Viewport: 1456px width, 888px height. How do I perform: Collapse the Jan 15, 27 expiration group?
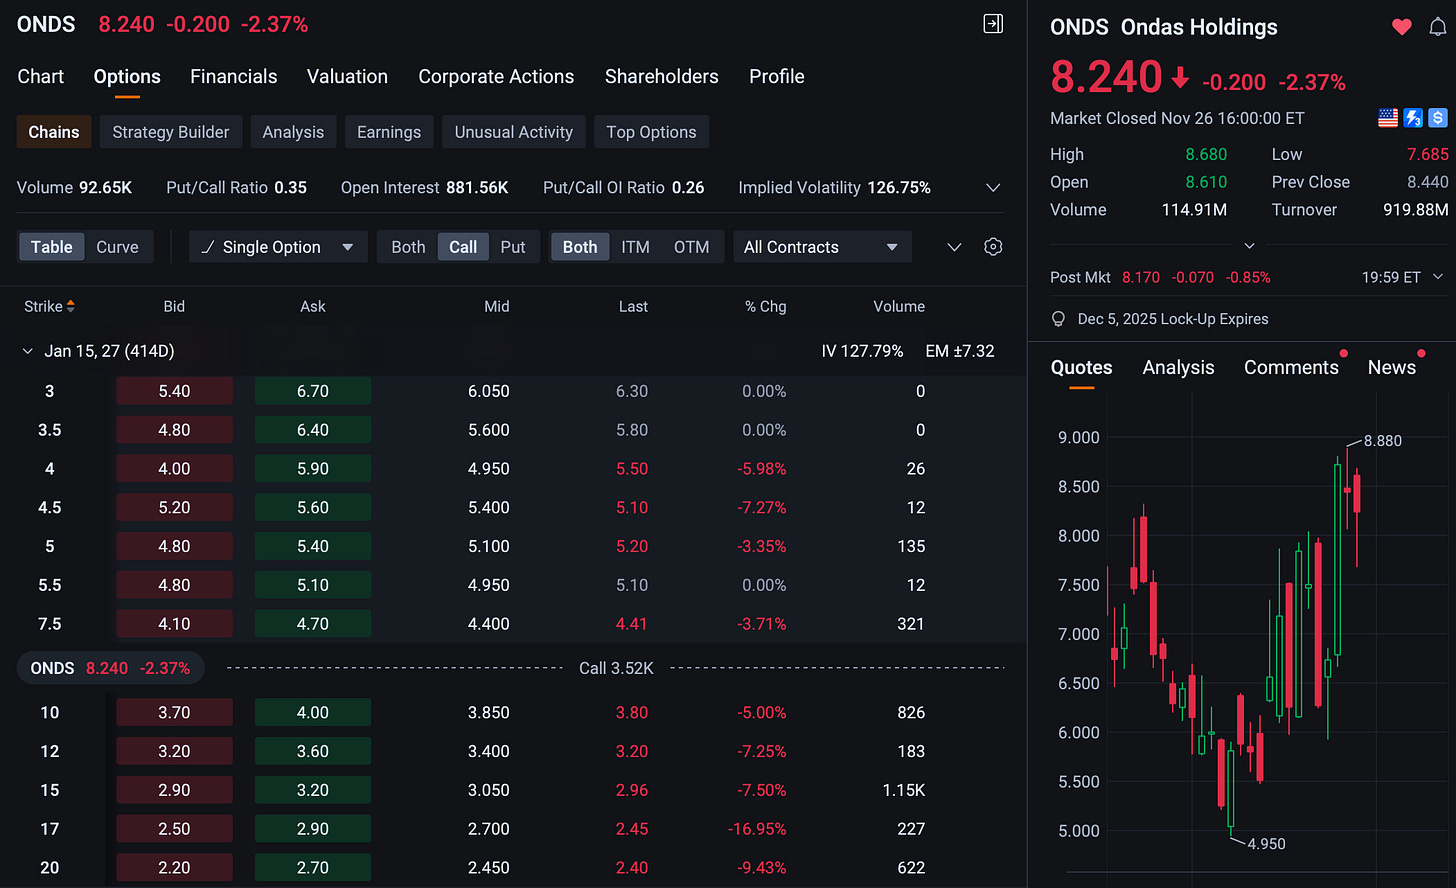click(27, 351)
